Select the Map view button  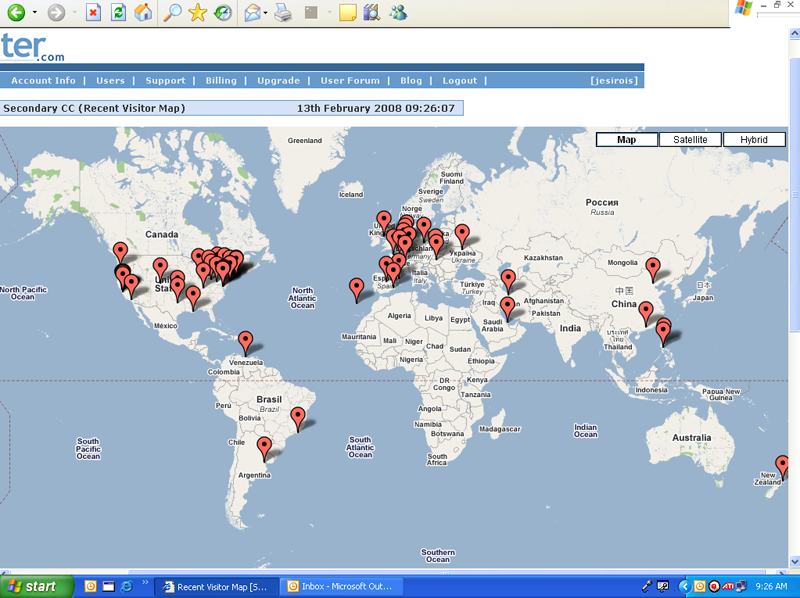[627, 140]
